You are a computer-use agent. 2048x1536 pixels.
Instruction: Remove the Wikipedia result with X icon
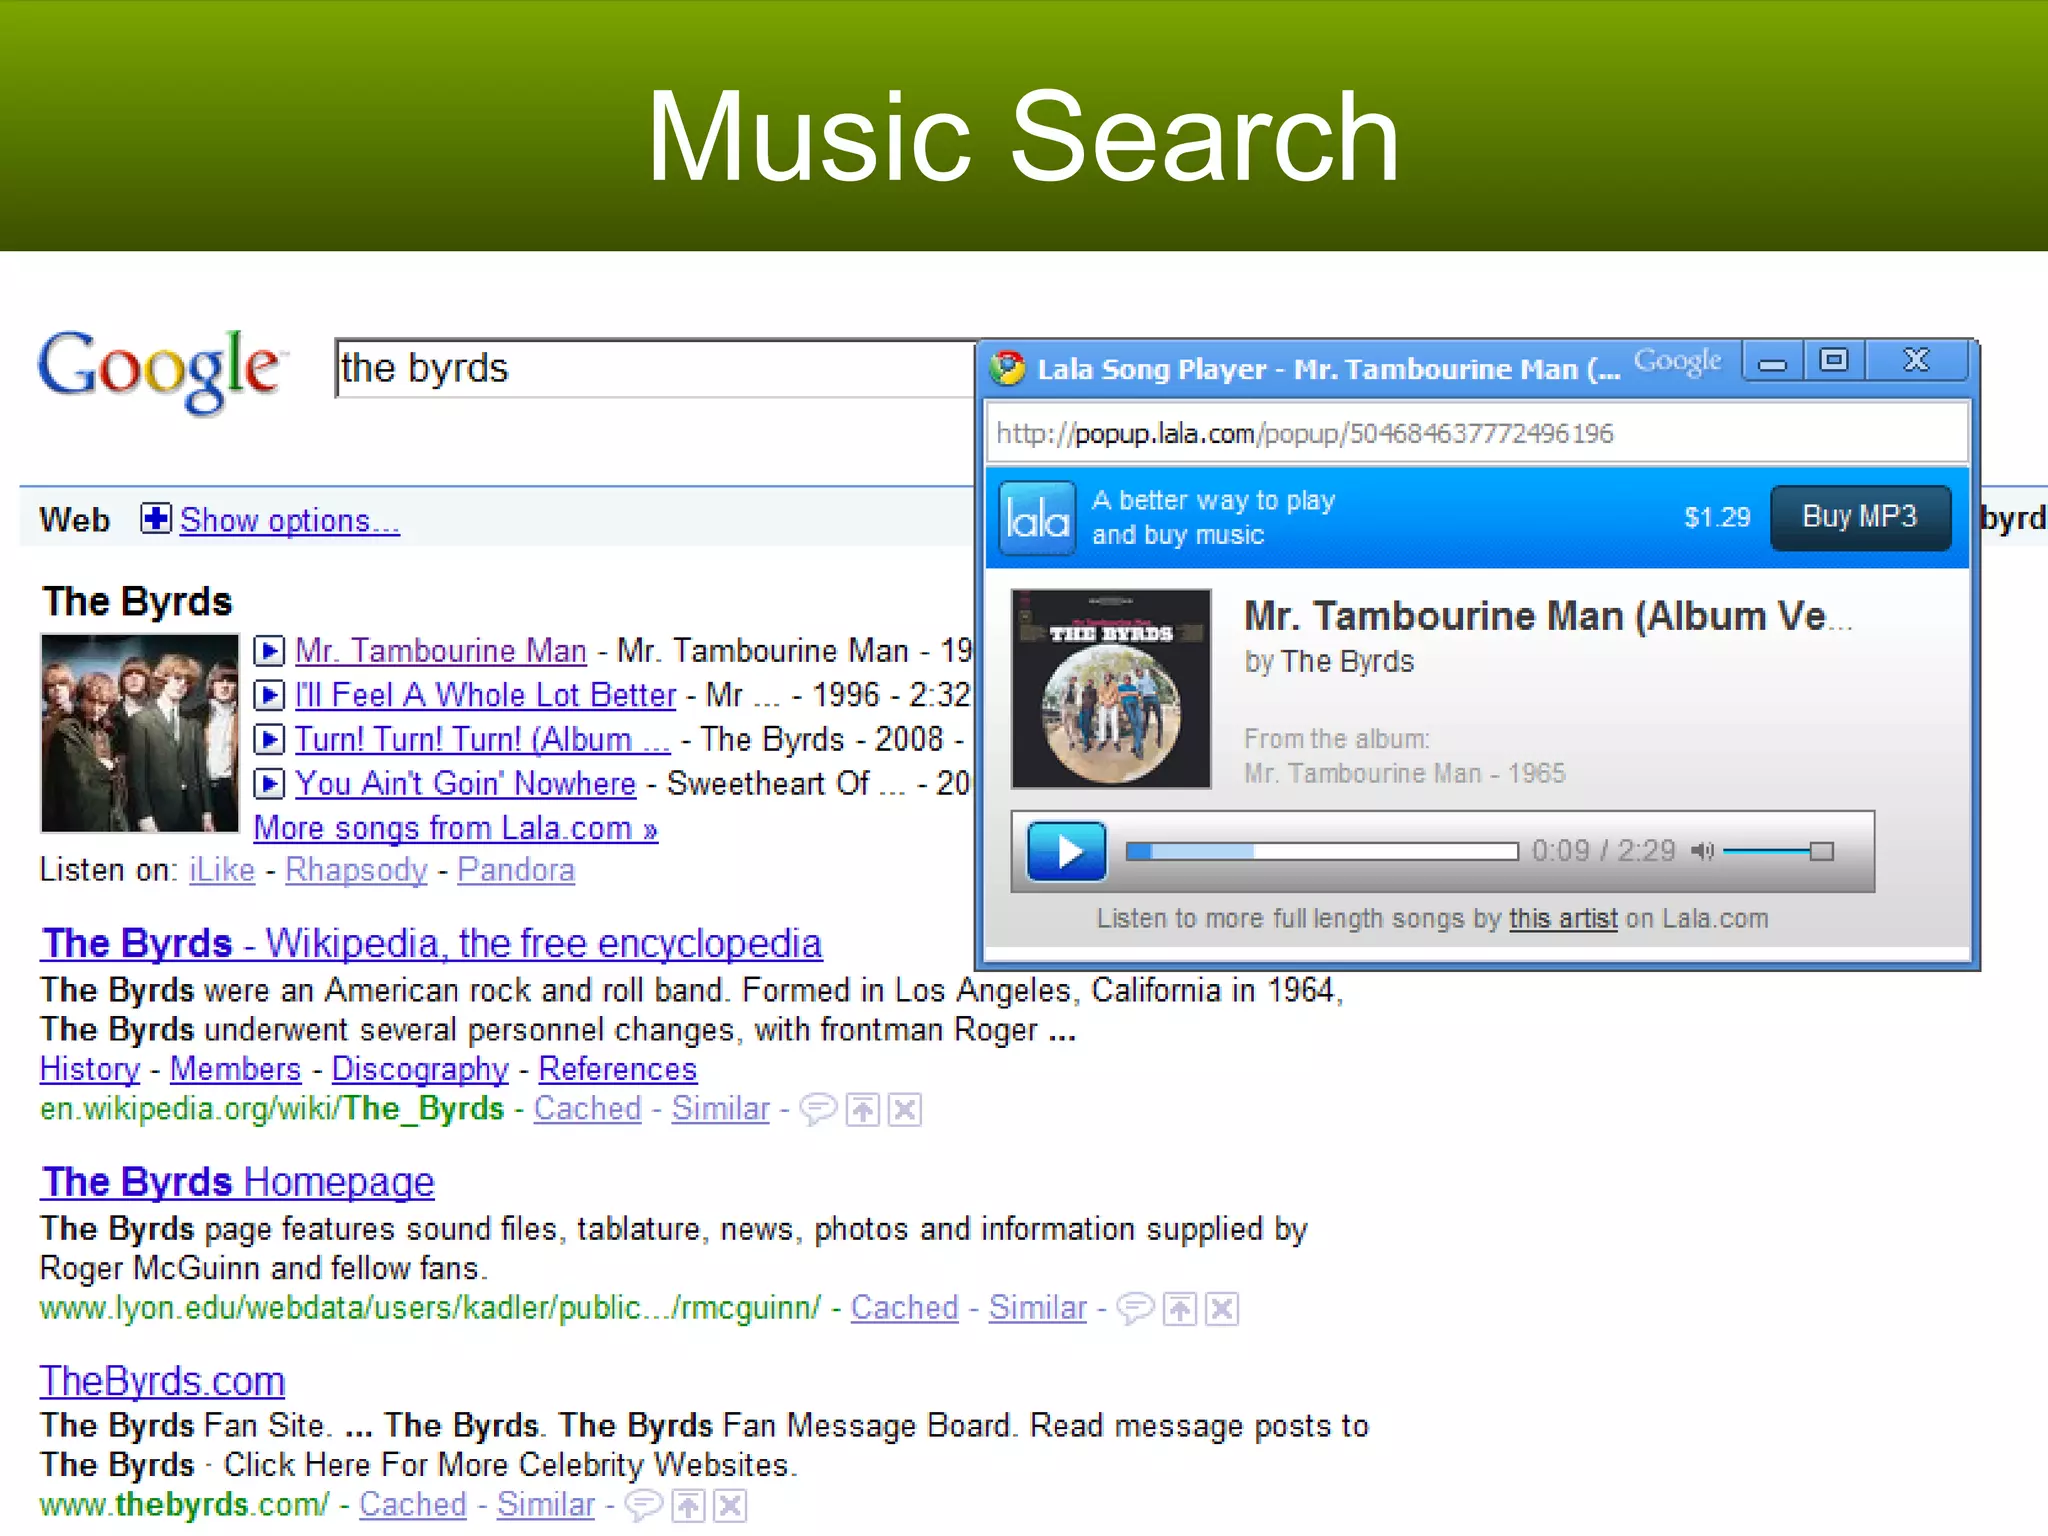coord(905,1109)
